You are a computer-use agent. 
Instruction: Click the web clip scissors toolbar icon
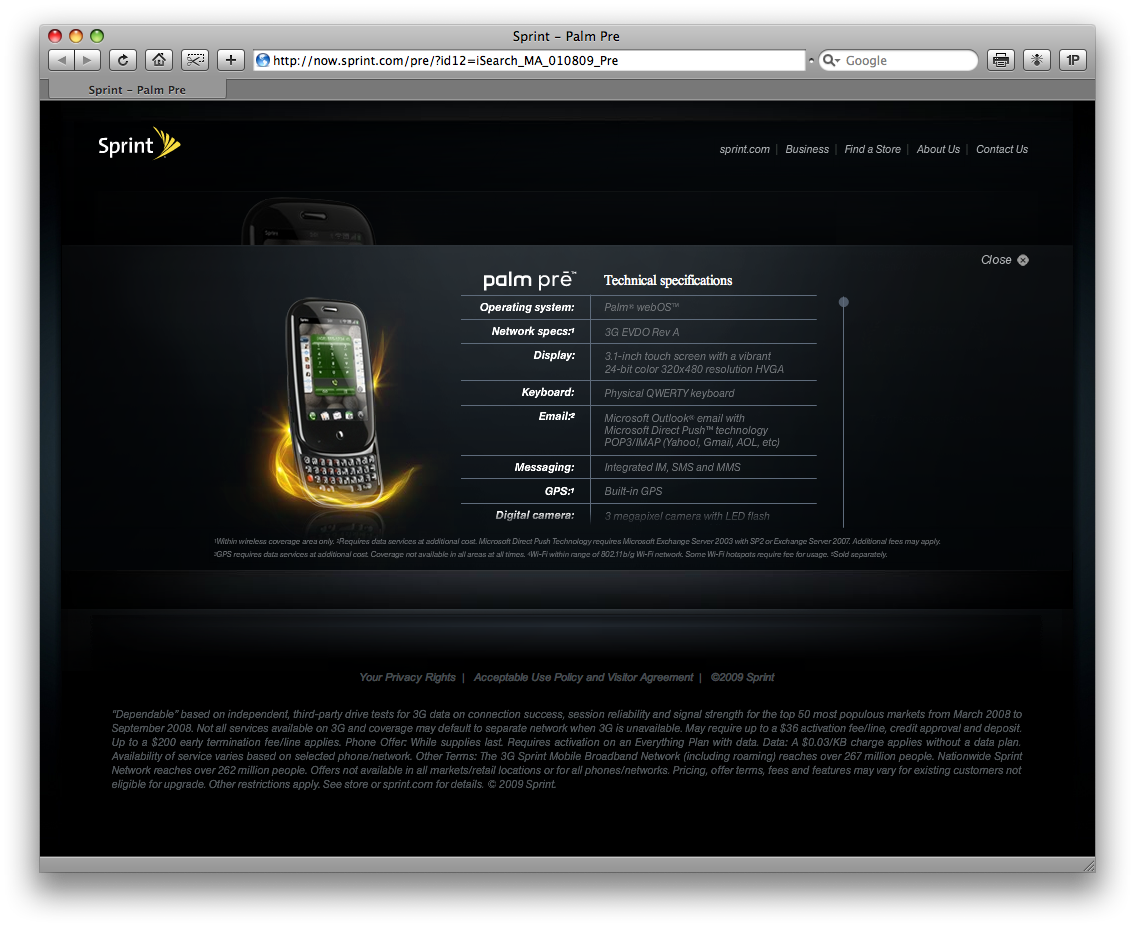click(x=194, y=60)
